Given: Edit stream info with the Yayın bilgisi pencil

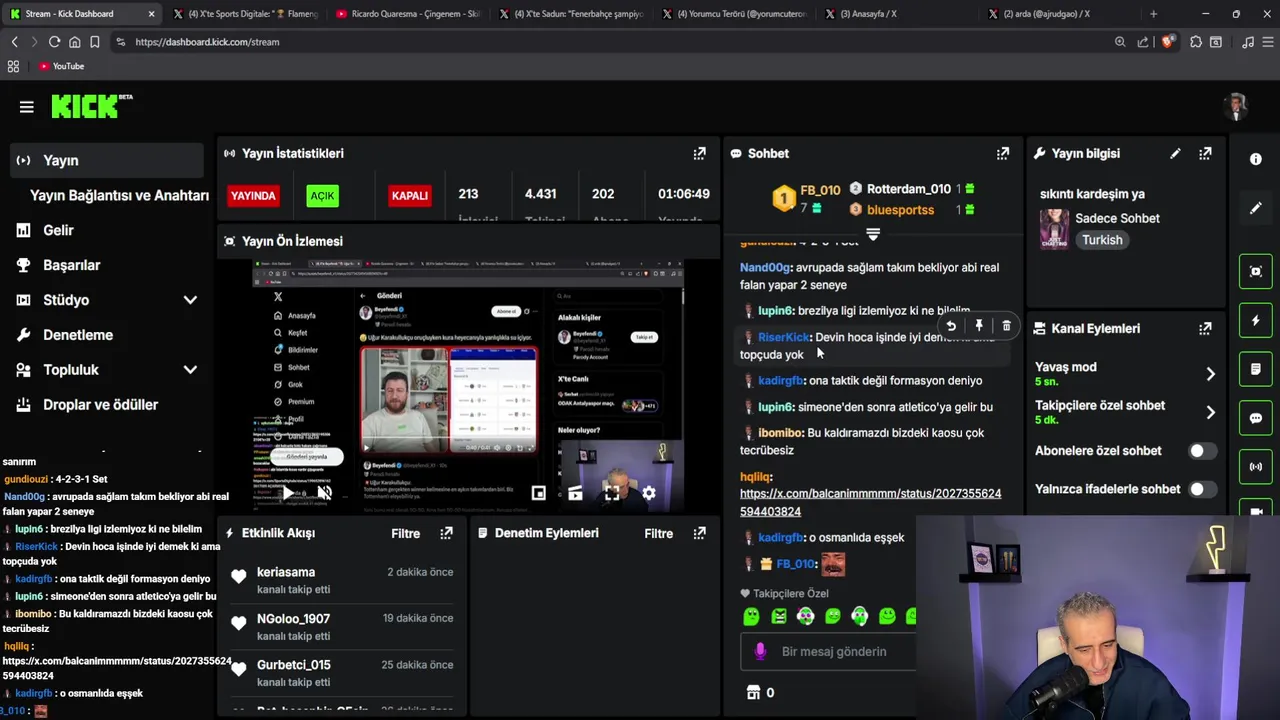Looking at the screenshot, I should (1175, 153).
